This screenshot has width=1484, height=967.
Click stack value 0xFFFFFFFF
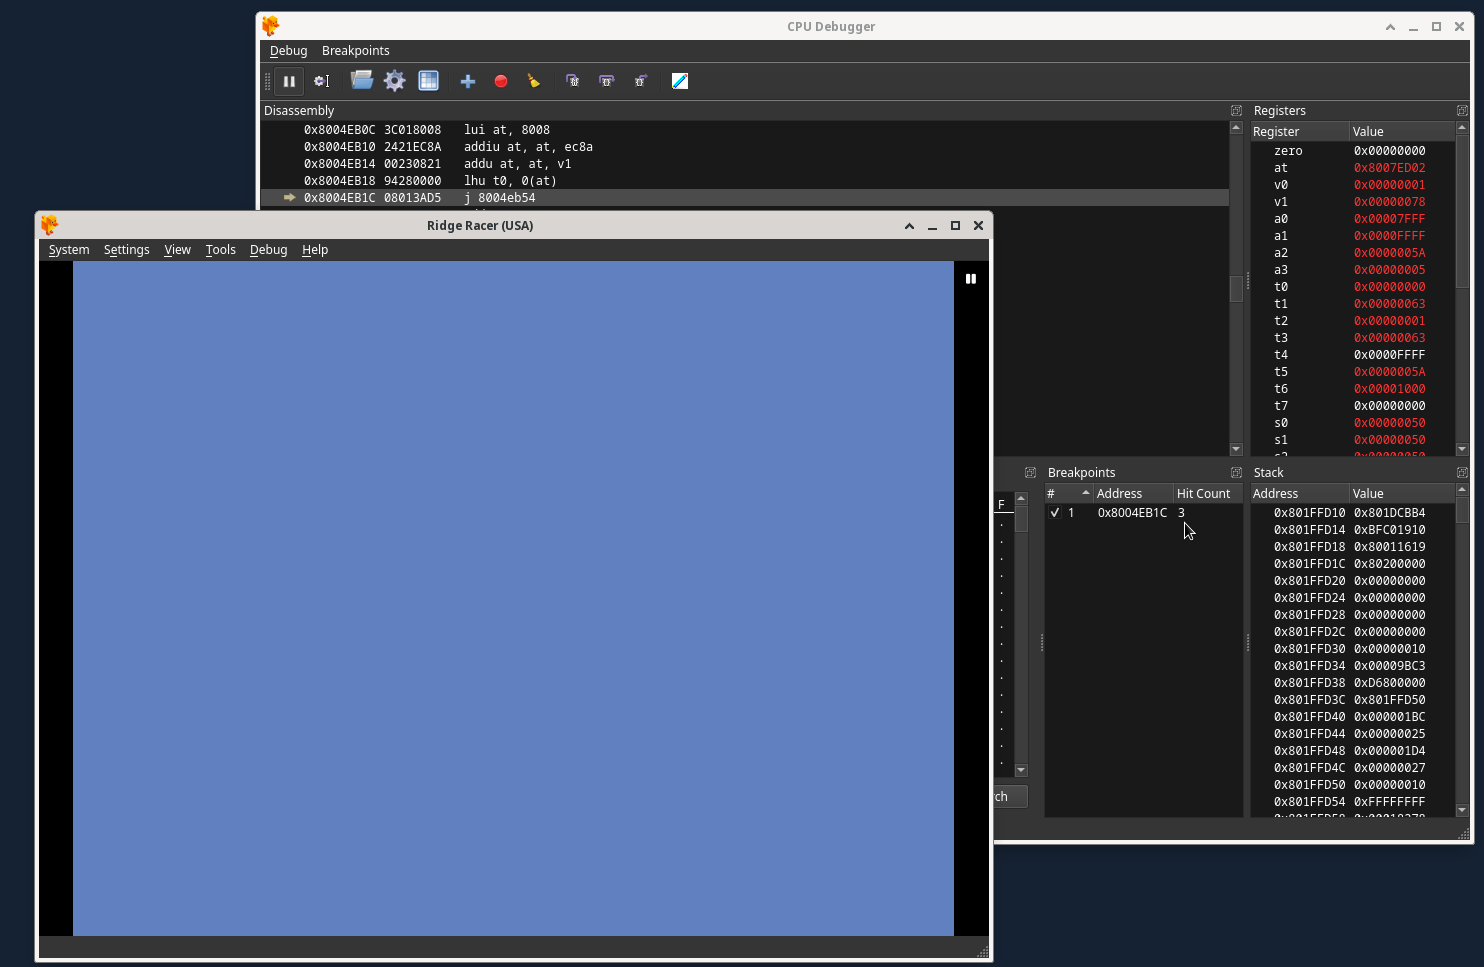[x=1389, y=802]
